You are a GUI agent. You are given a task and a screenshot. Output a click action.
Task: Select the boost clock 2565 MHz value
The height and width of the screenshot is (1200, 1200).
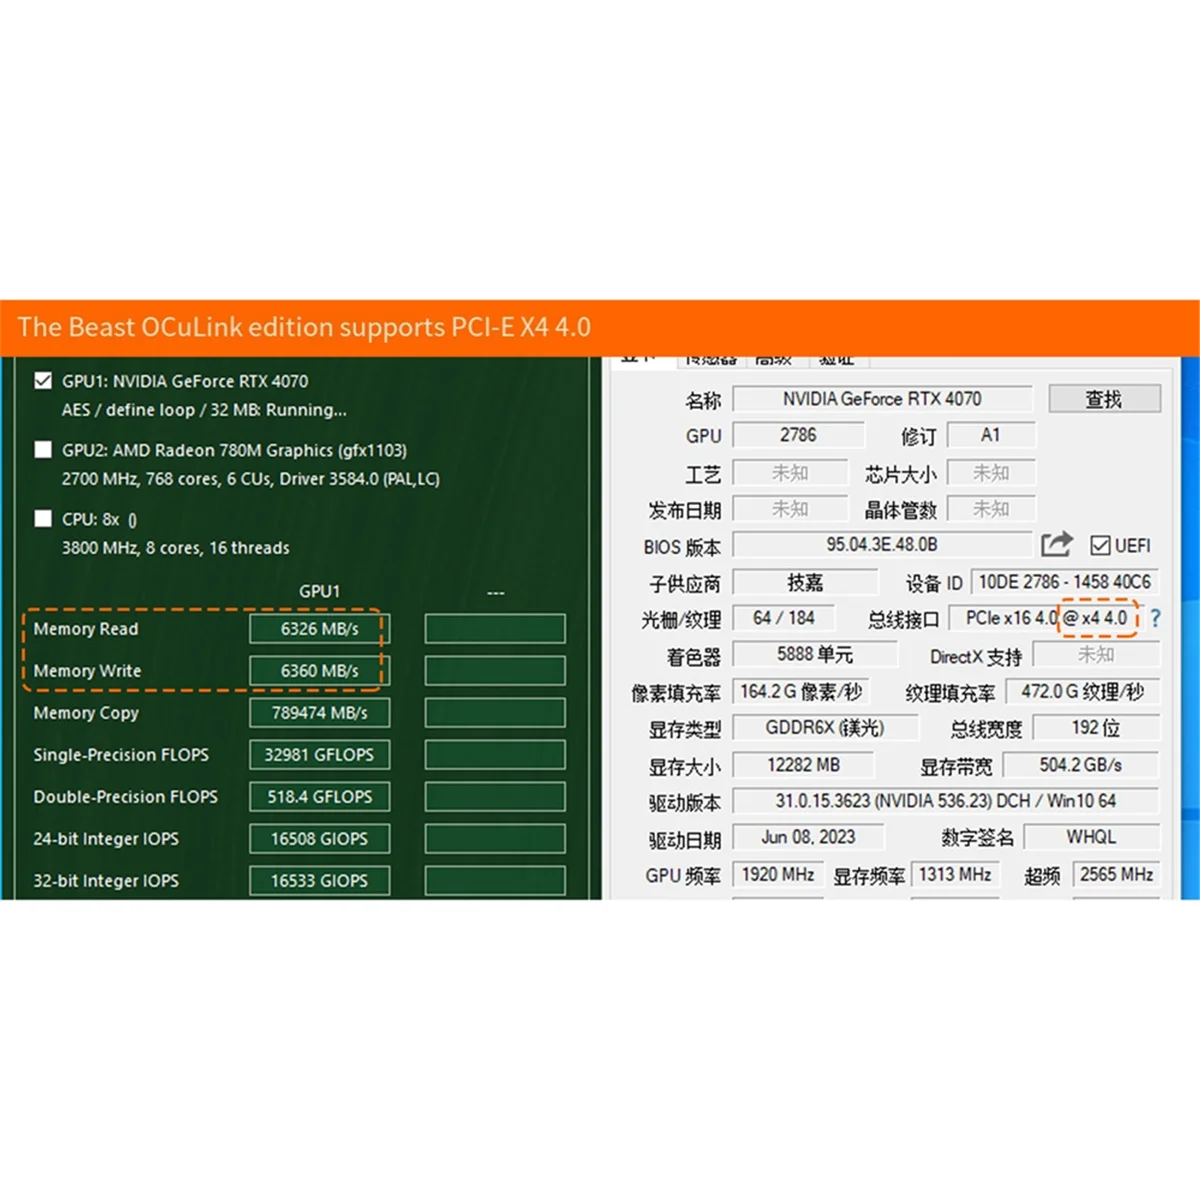(1116, 874)
